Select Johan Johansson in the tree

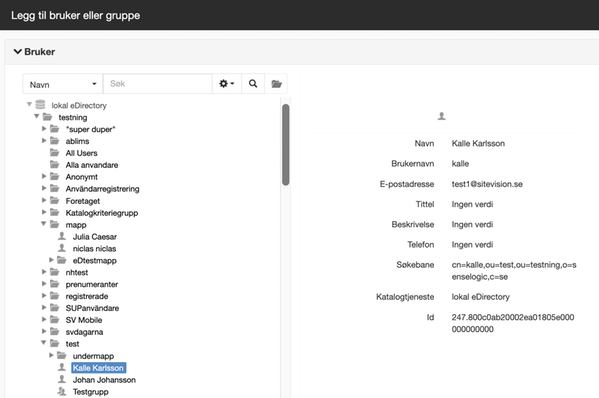[x=104, y=380]
